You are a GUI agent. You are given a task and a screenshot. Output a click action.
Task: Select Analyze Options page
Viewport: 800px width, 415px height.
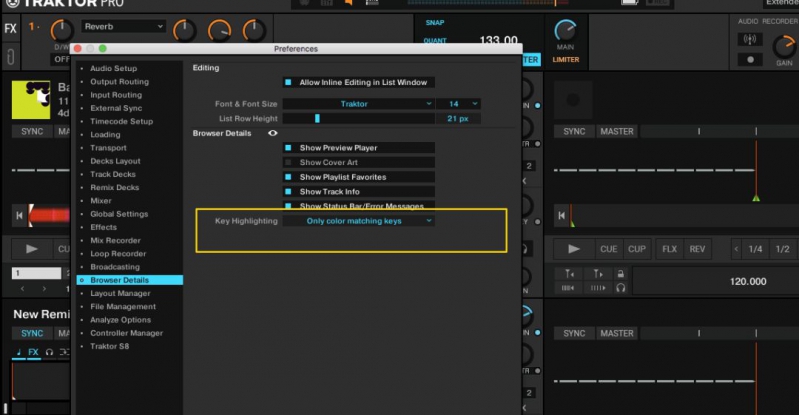point(120,321)
